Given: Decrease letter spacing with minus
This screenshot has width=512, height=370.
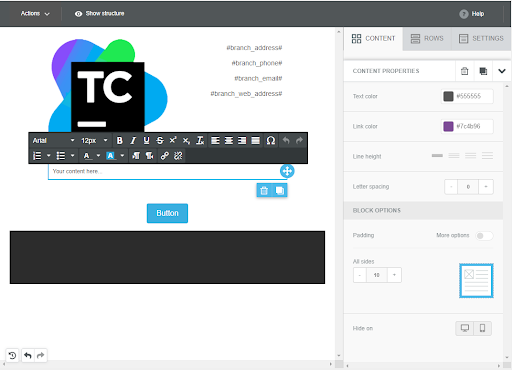Looking at the screenshot, I should point(451,187).
